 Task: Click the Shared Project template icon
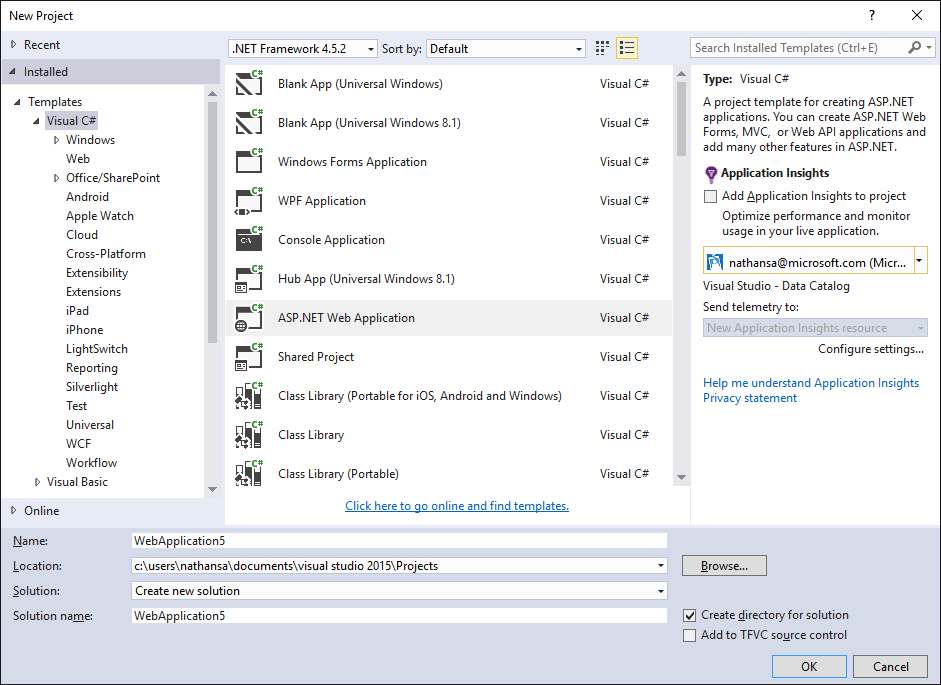tap(248, 356)
